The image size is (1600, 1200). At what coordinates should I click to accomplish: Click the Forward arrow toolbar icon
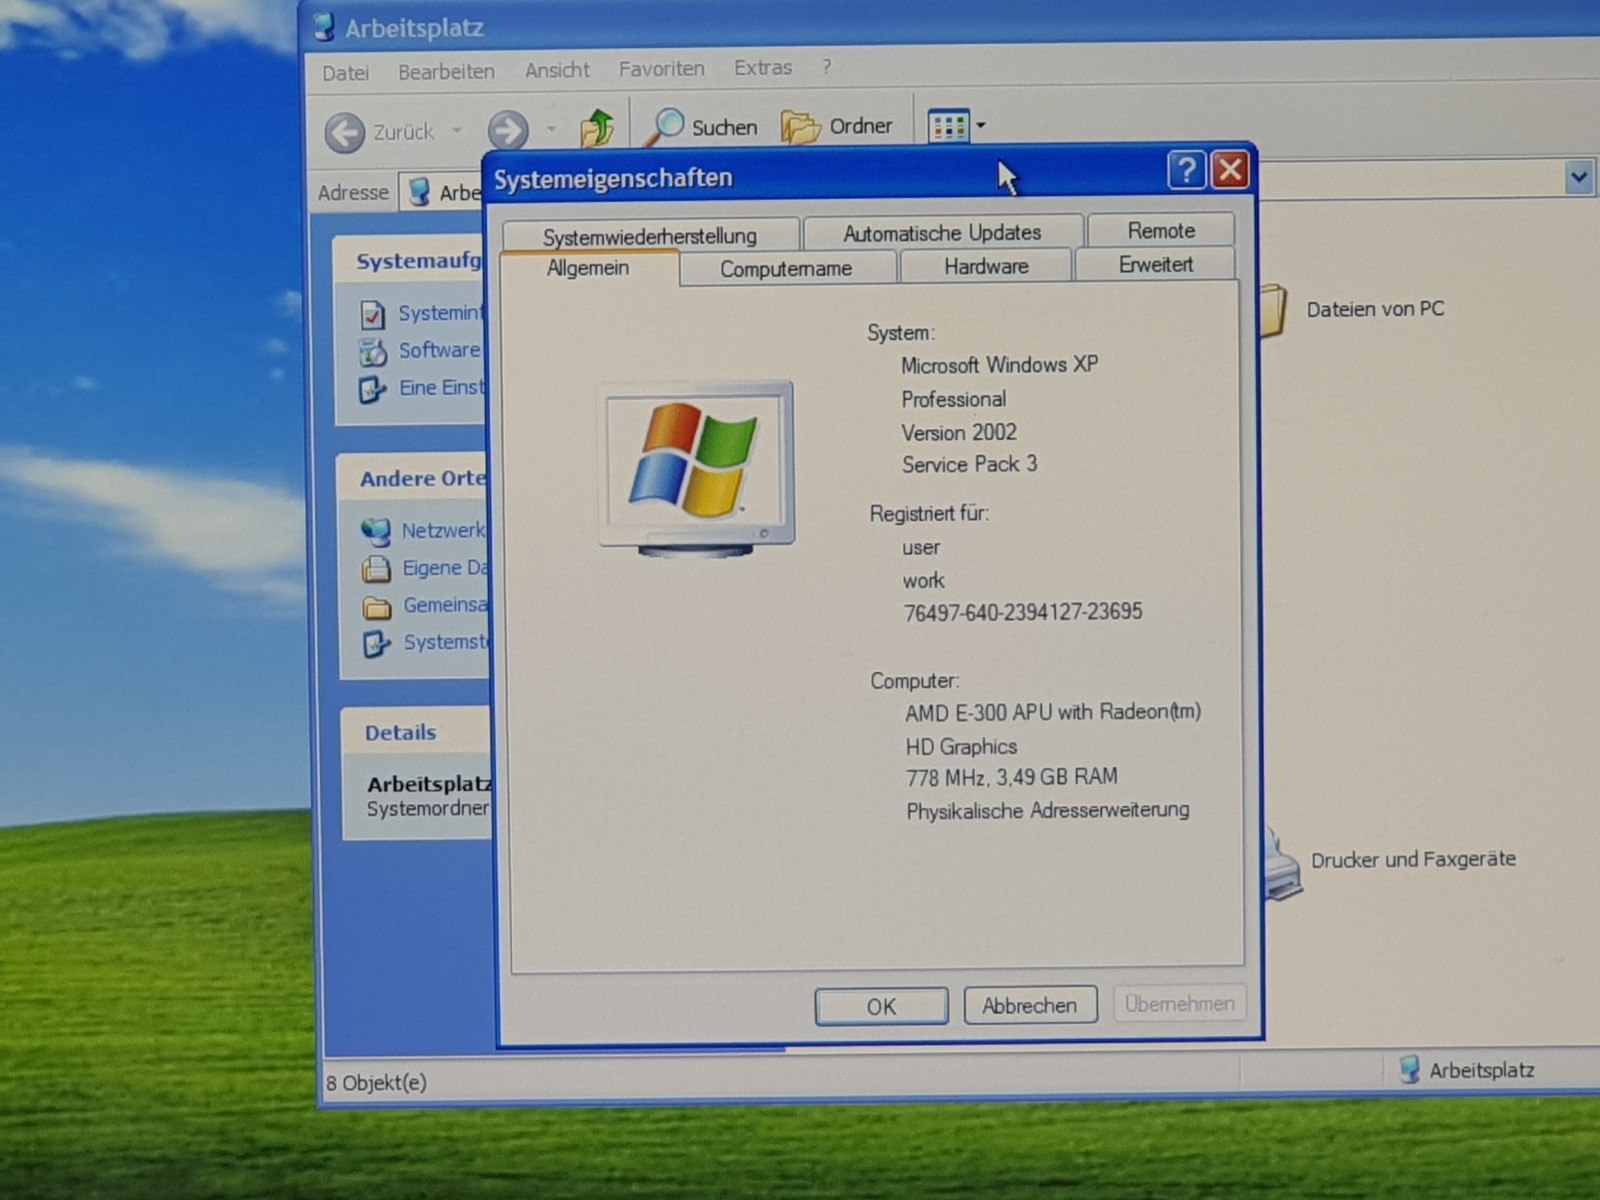point(508,130)
